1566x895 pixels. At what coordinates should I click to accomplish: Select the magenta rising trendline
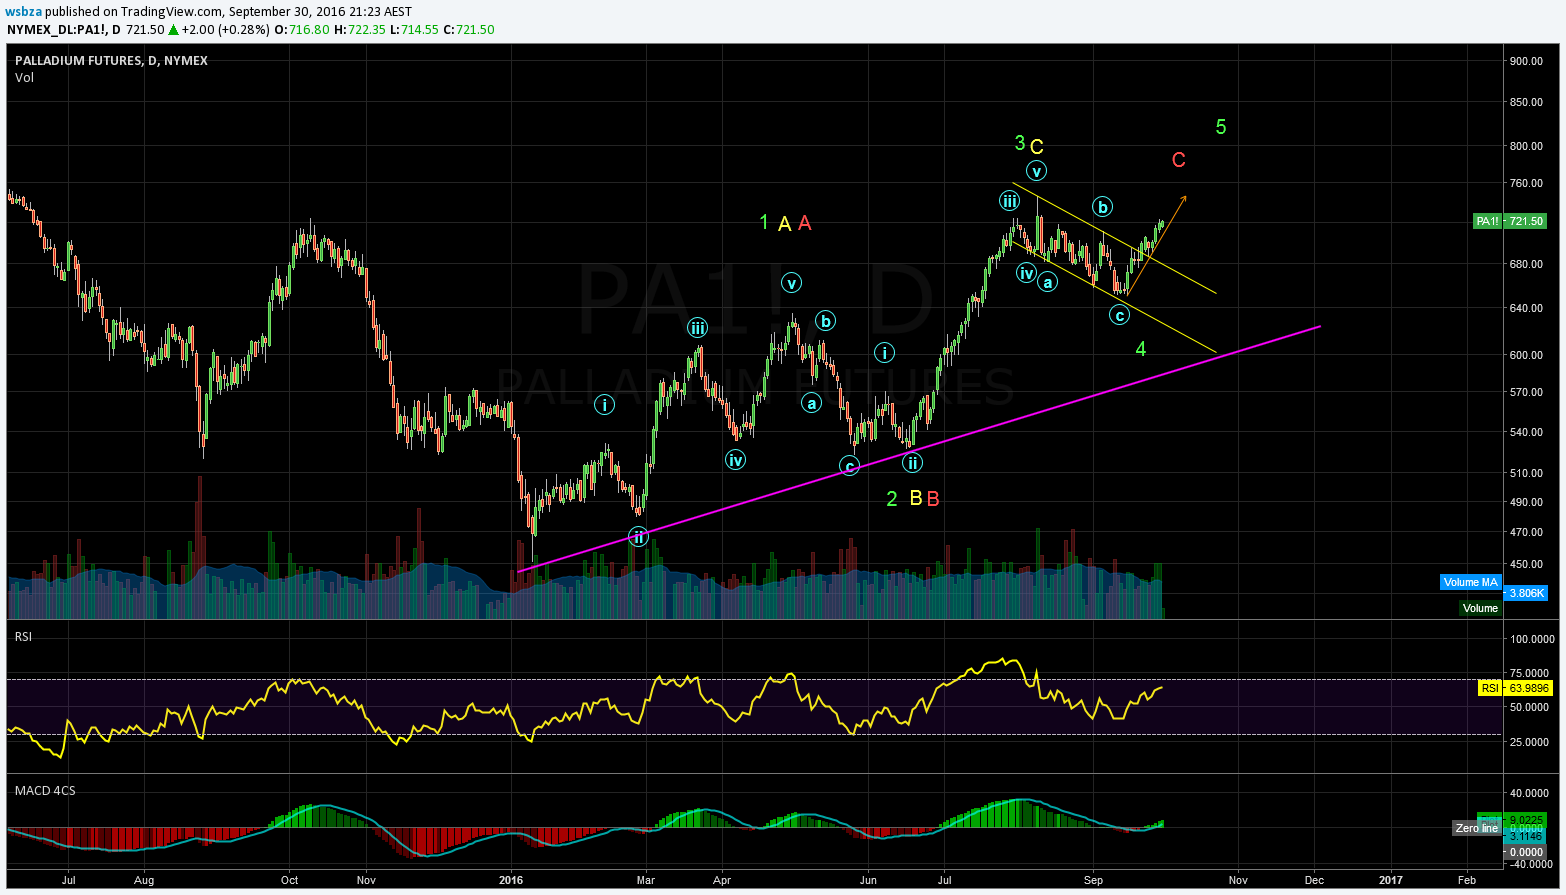point(918,449)
